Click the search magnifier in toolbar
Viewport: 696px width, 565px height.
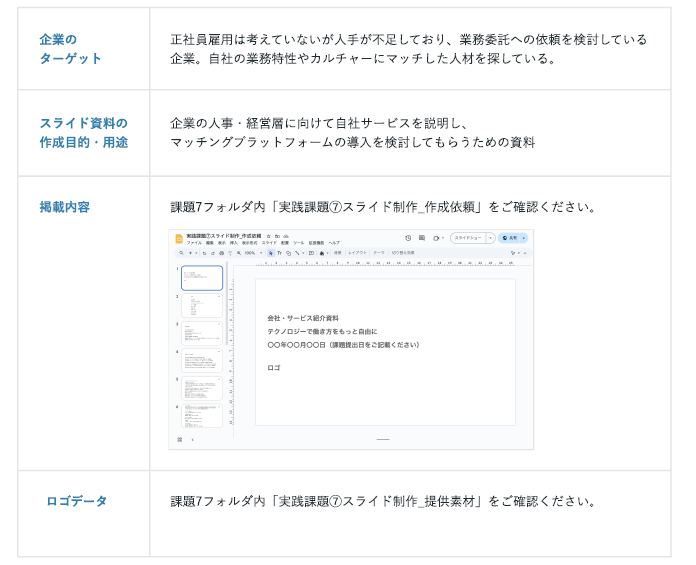point(179,253)
